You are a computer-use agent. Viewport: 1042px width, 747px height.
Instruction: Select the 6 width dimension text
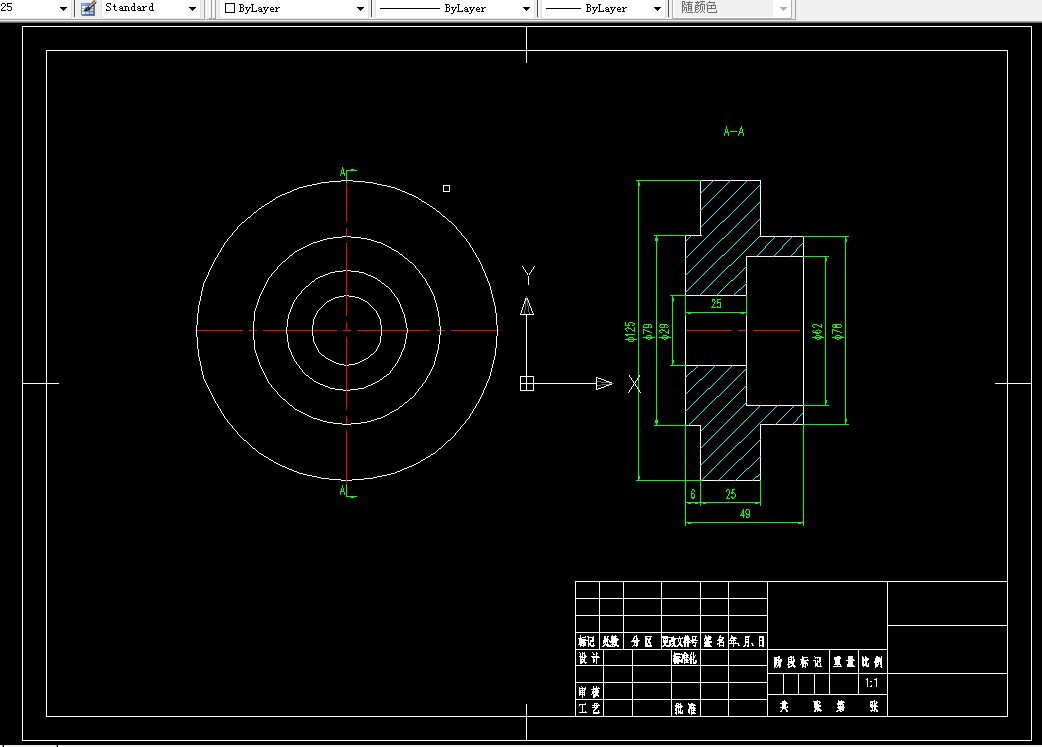point(692,494)
